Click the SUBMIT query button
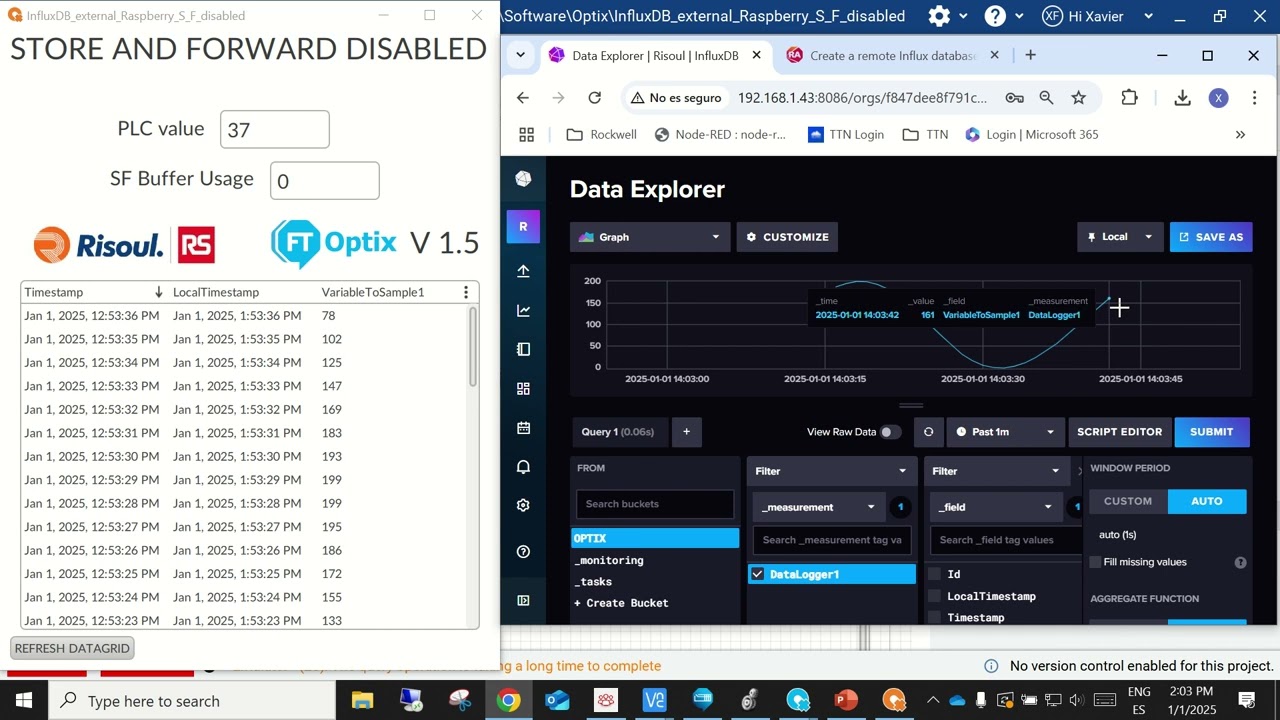Viewport: 1280px width, 720px height. coord(1211,432)
